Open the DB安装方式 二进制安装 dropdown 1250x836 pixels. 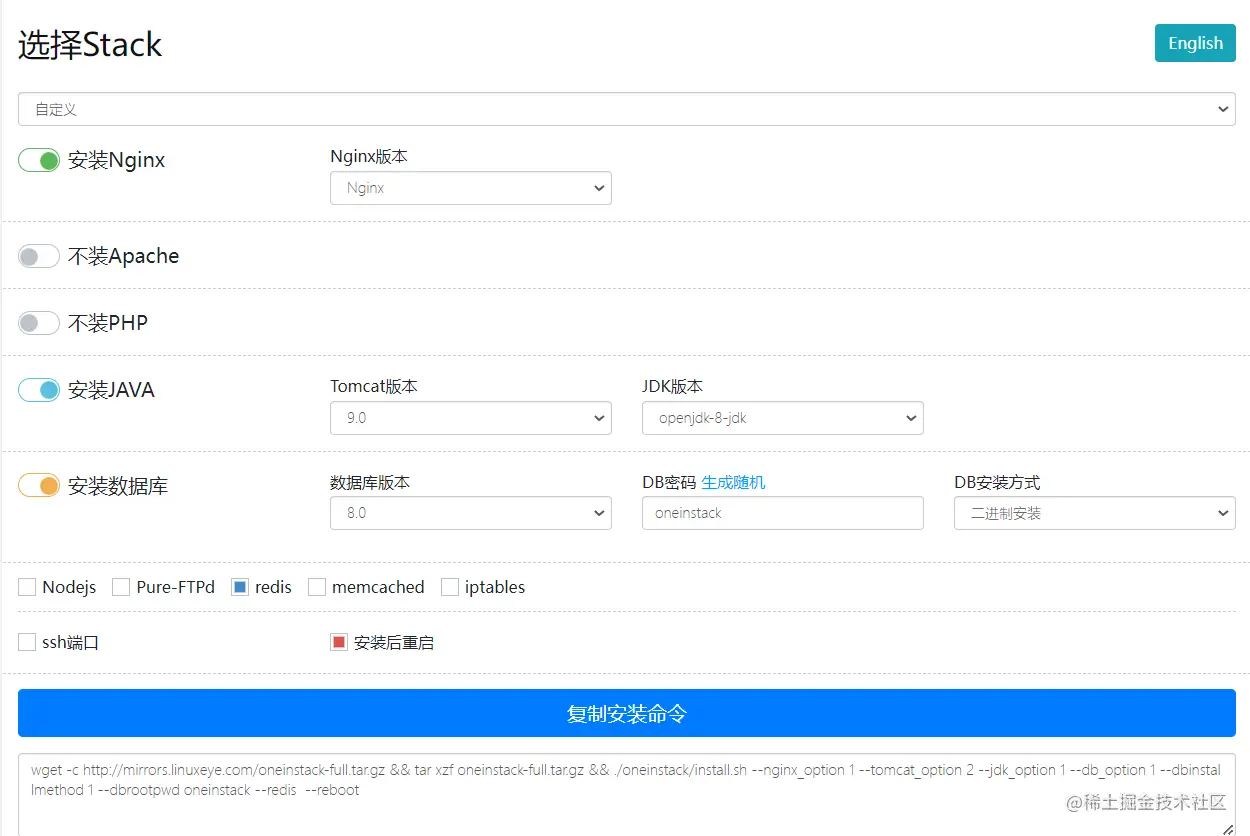point(1095,513)
